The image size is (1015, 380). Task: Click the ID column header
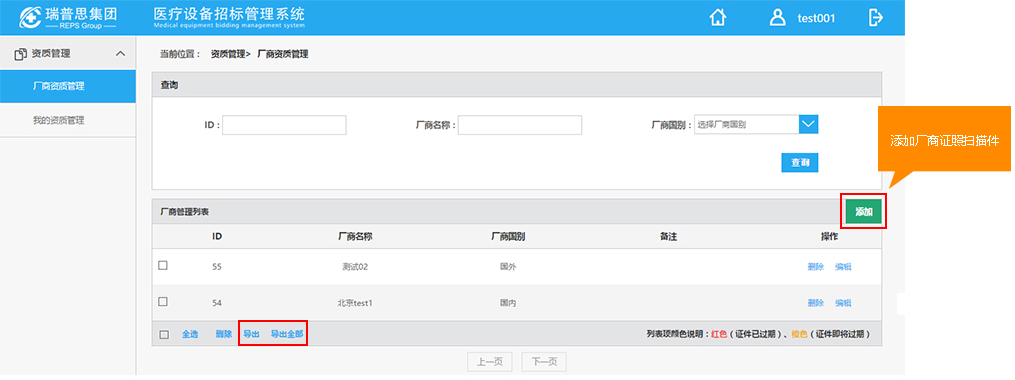coord(217,237)
